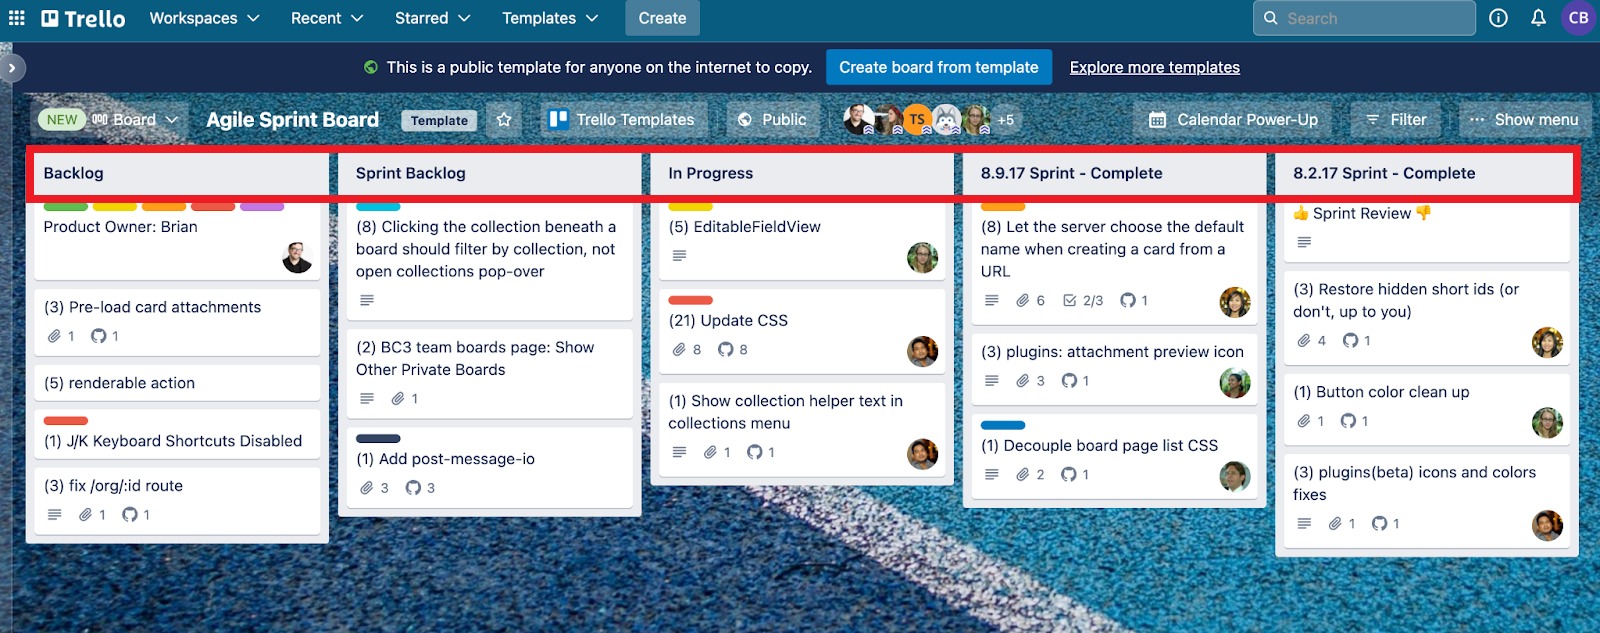Viewport: 1600px width, 633px height.
Task: Open the apps grid switcher icon
Action: point(17,18)
